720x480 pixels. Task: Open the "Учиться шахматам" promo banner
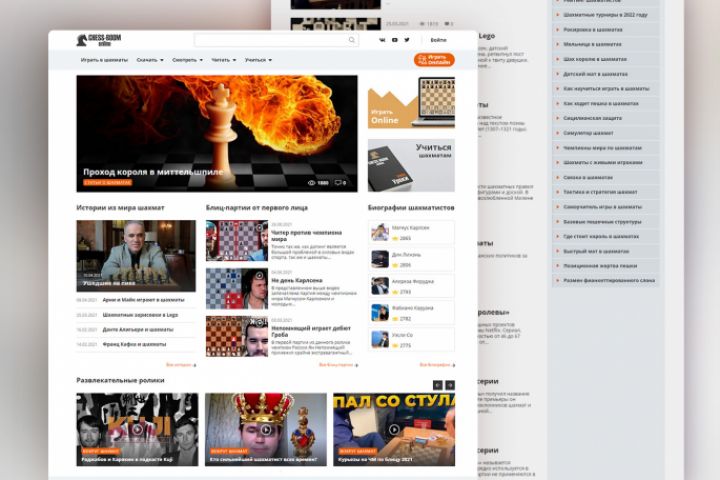click(x=411, y=165)
